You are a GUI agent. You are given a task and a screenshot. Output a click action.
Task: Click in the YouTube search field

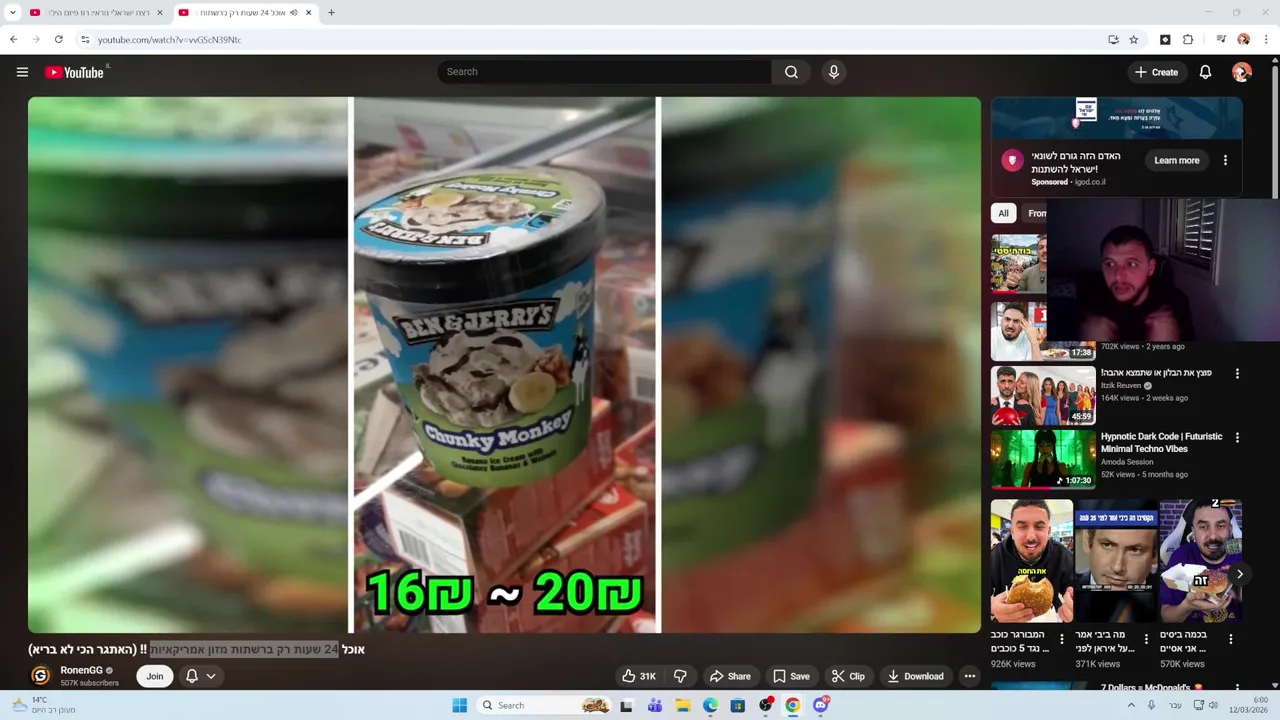click(x=604, y=72)
